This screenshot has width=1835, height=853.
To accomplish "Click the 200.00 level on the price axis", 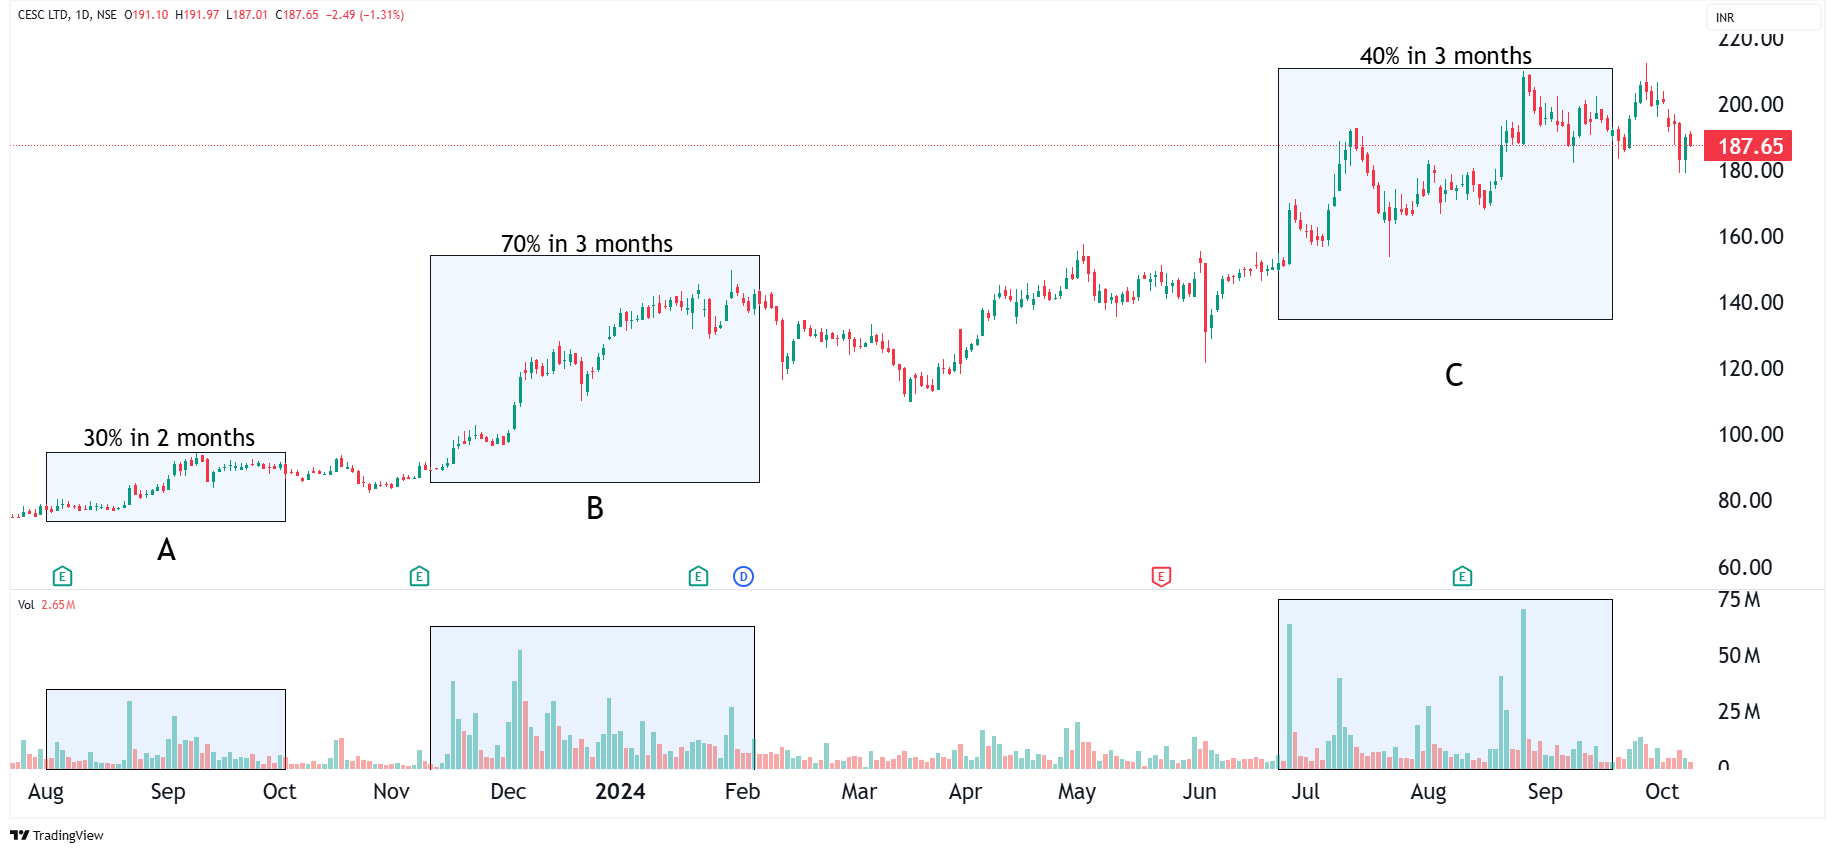I will (1750, 104).
